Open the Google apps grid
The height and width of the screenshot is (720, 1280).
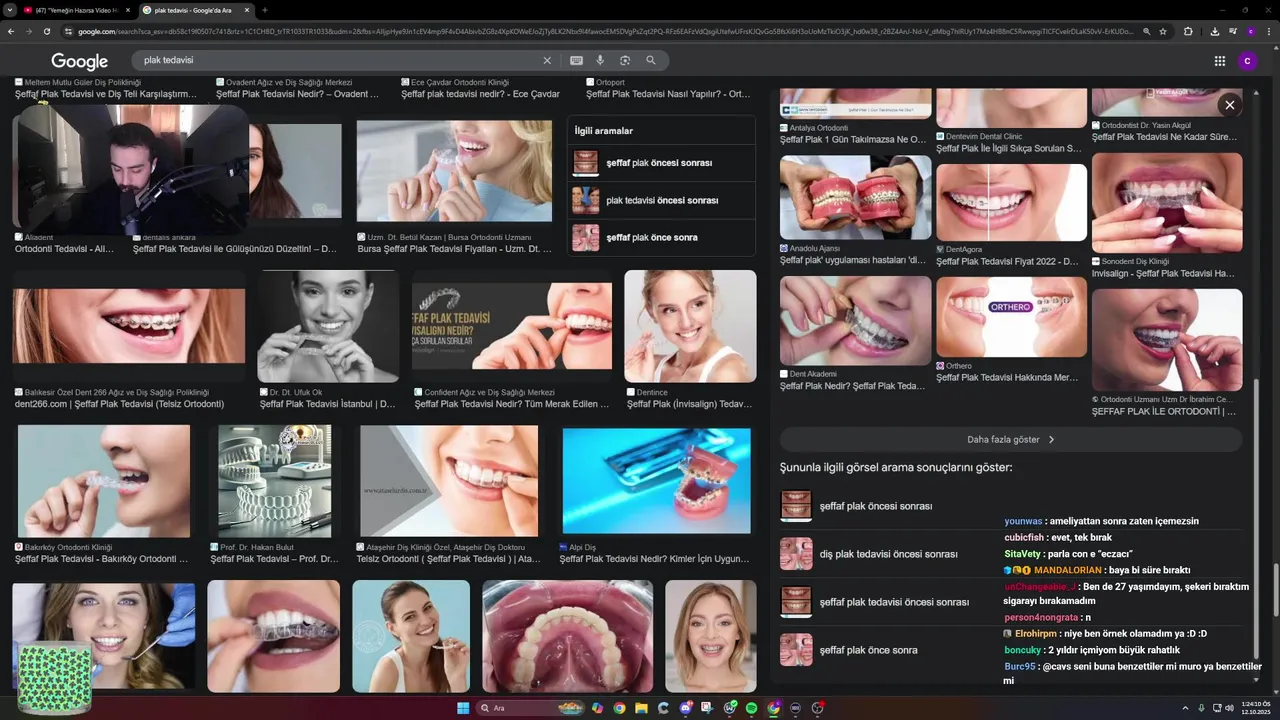(x=1220, y=61)
